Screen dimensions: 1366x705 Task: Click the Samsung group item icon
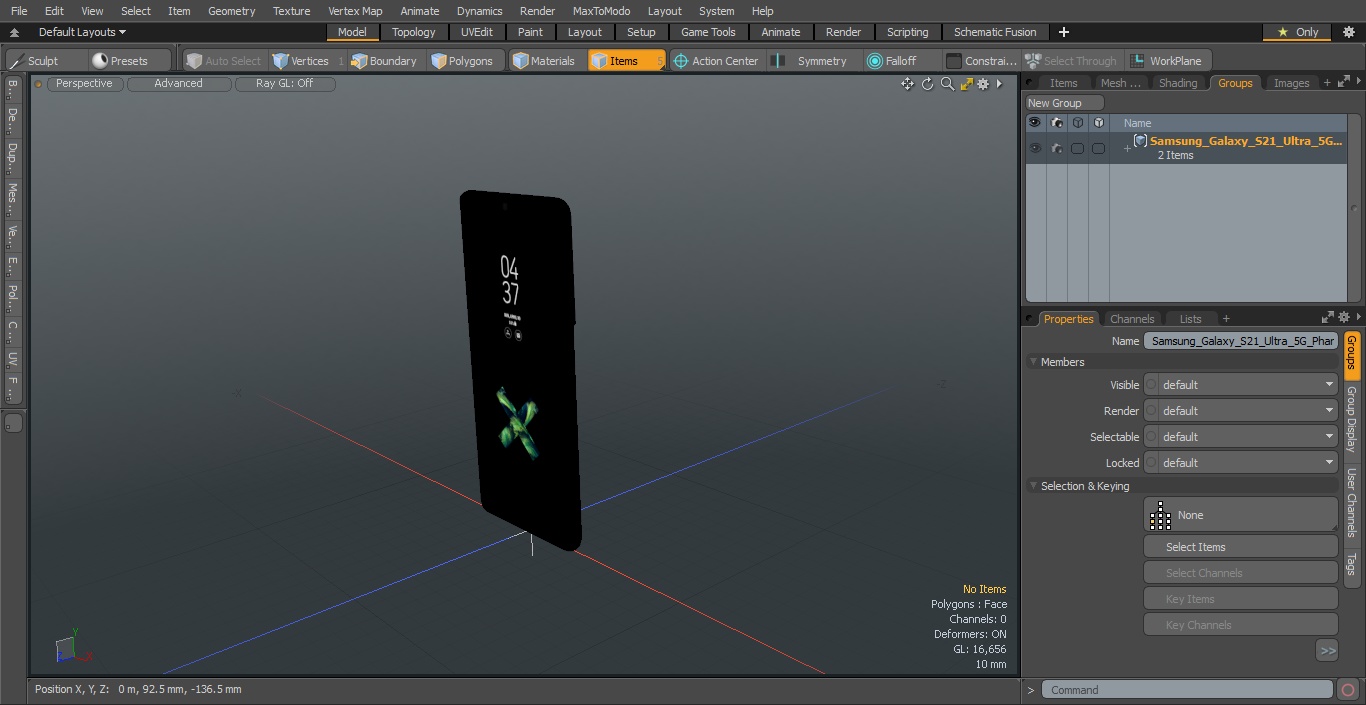click(x=1140, y=141)
